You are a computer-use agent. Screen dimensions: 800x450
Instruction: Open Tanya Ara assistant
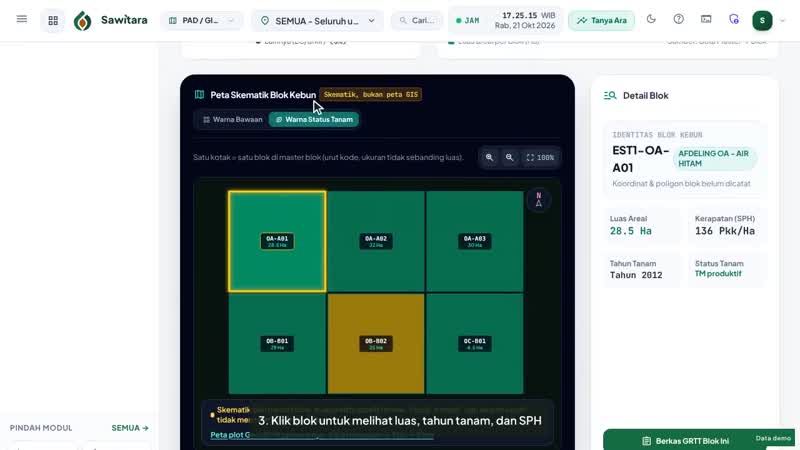(x=602, y=20)
